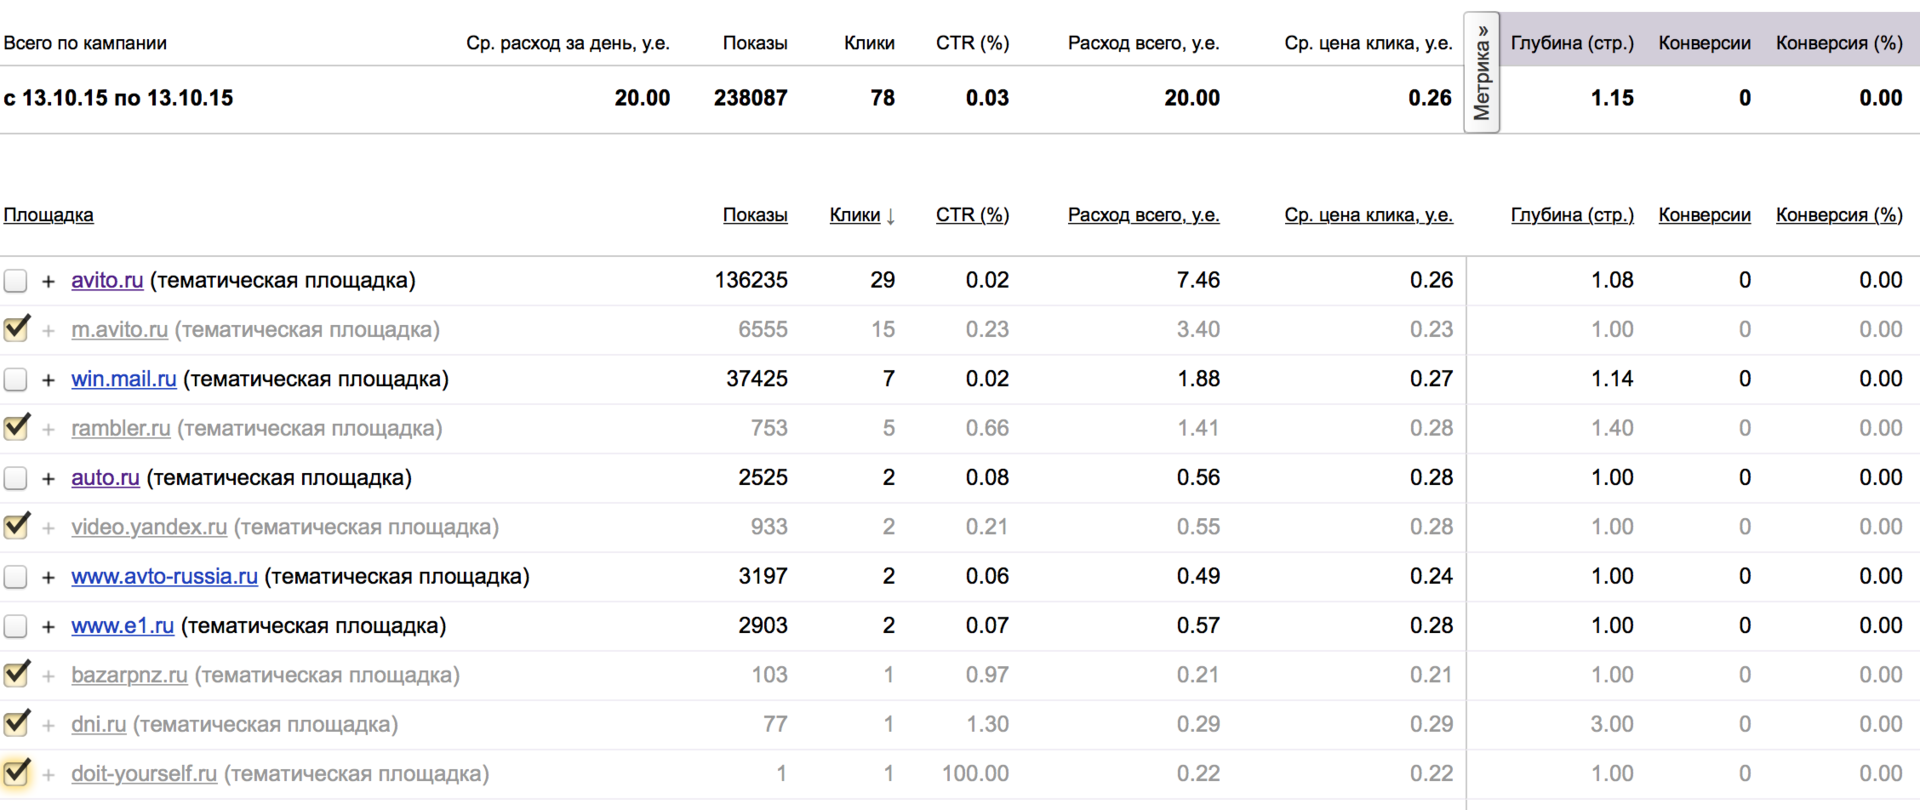The width and height of the screenshot is (1920, 810).
Task: Sort table by Клики column
Action: click(855, 215)
